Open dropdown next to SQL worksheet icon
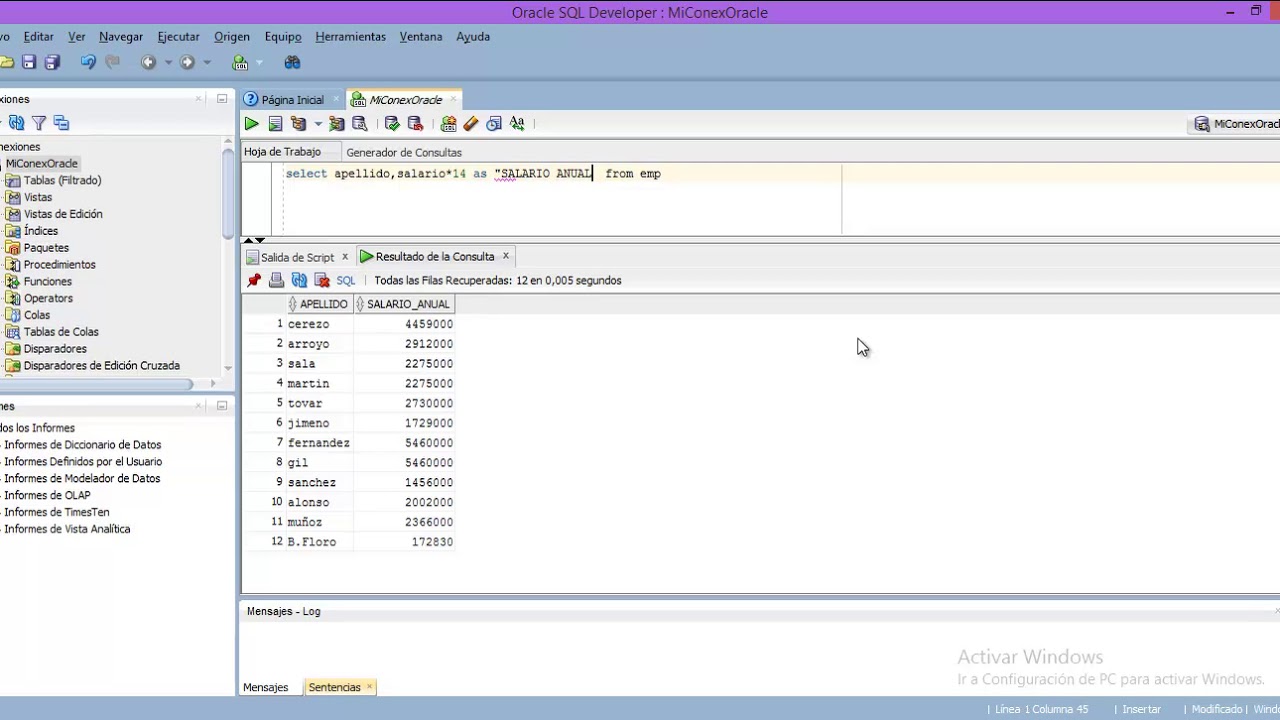This screenshot has height=720, width=1280. 257,62
